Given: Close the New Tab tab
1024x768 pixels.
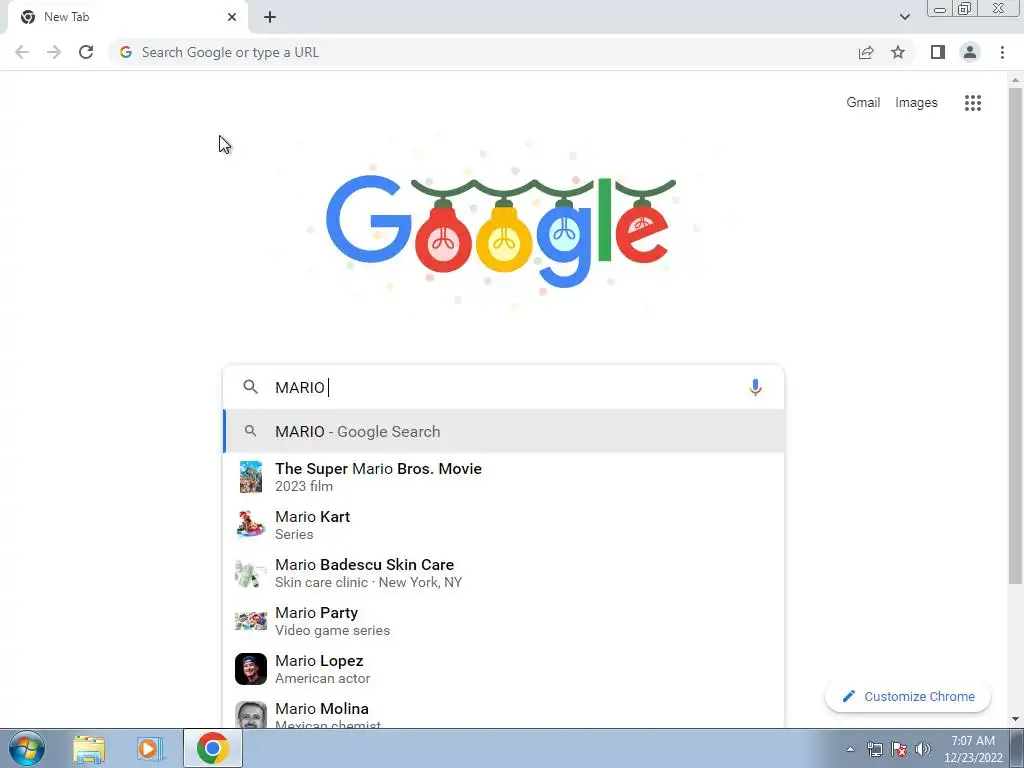Looking at the screenshot, I should (x=232, y=17).
